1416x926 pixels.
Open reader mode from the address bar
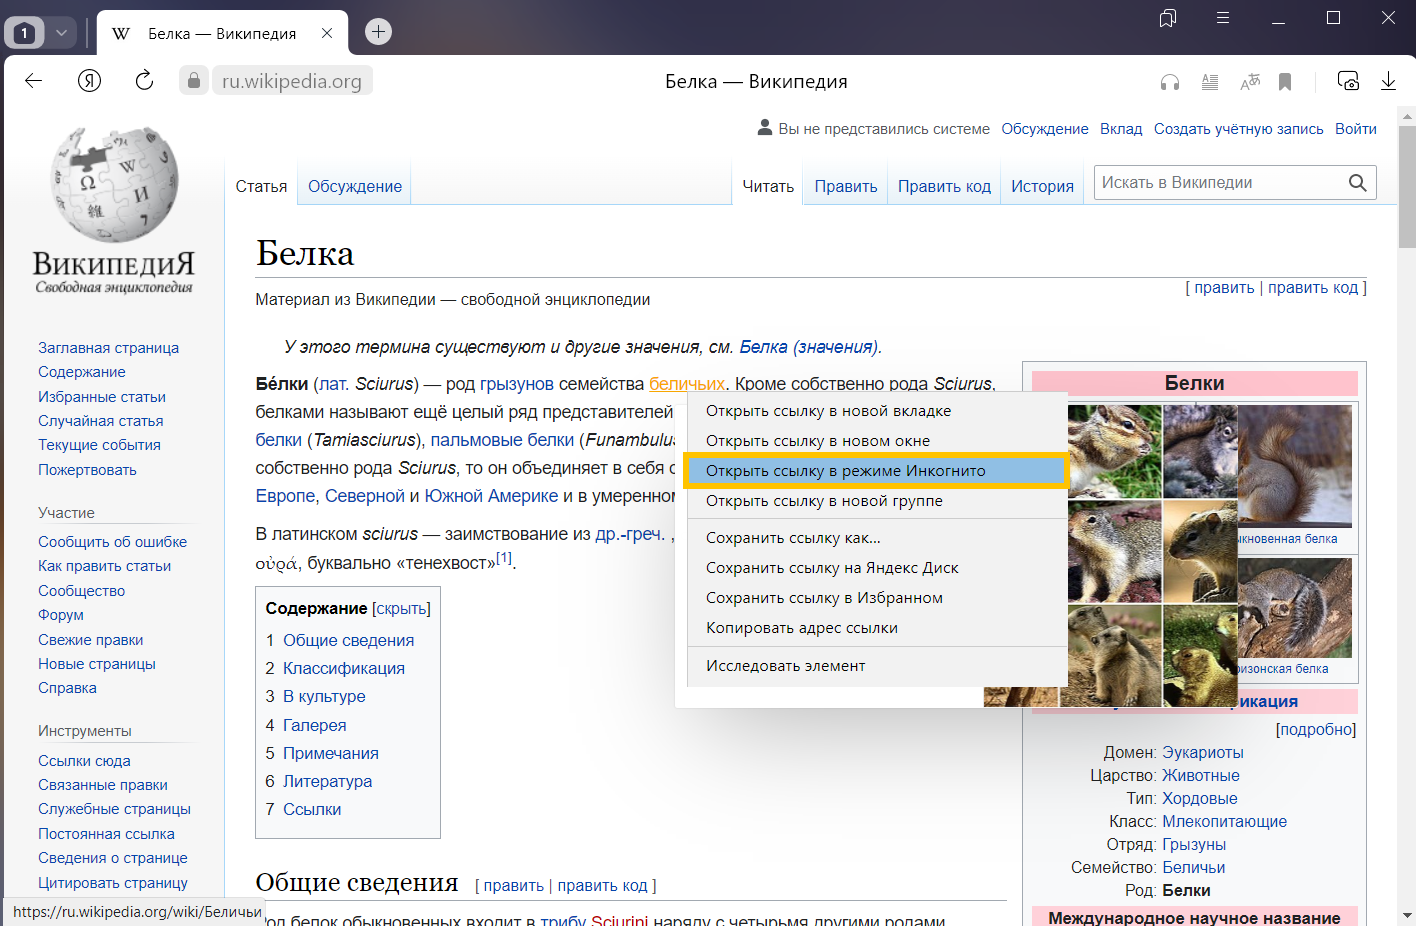pos(1210,82)
